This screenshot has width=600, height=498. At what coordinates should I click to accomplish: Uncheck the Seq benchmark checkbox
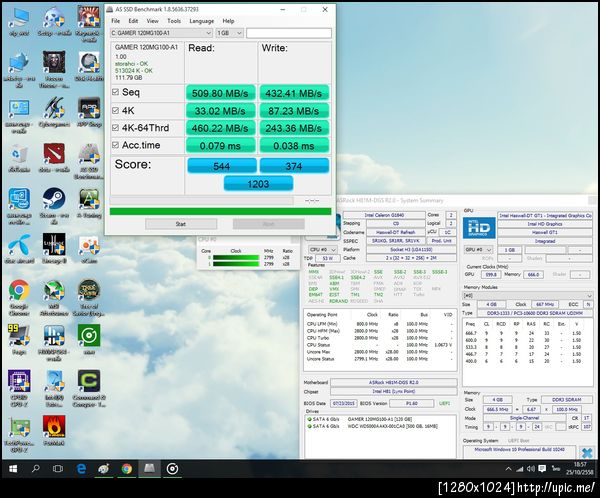(x=113, y=93)
